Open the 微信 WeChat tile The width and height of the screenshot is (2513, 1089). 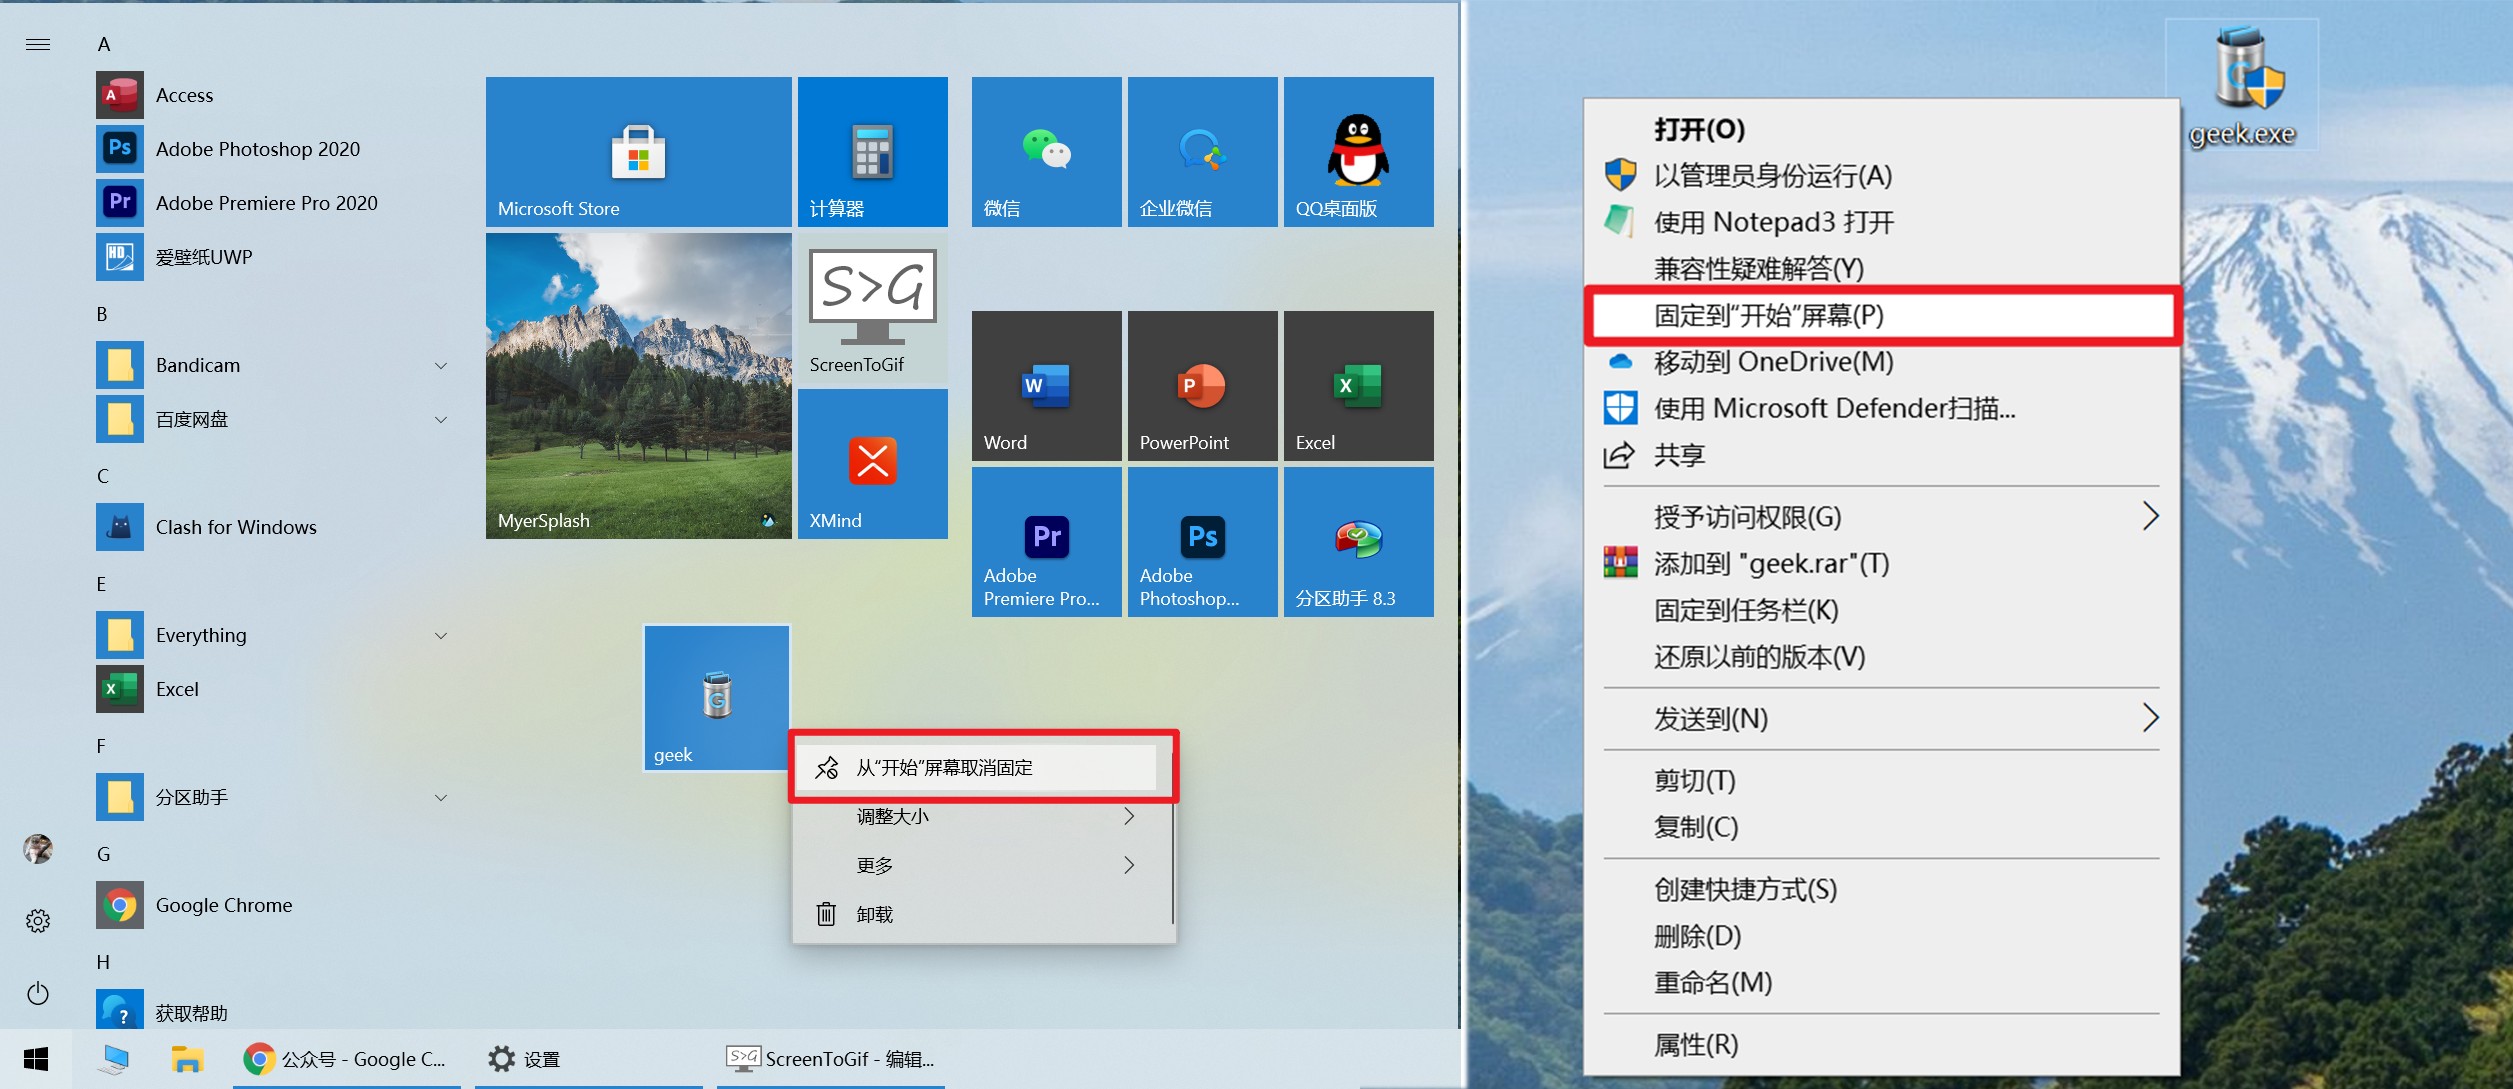tap(1046, 152)
